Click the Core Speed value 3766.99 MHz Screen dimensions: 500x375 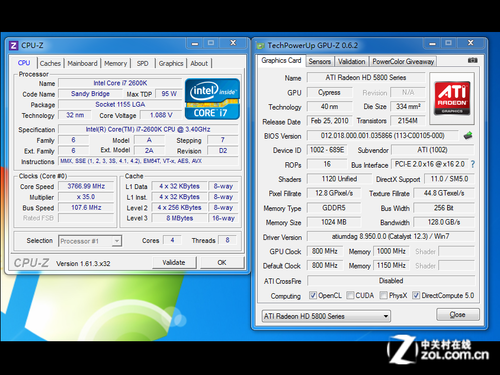coord(86,186)
